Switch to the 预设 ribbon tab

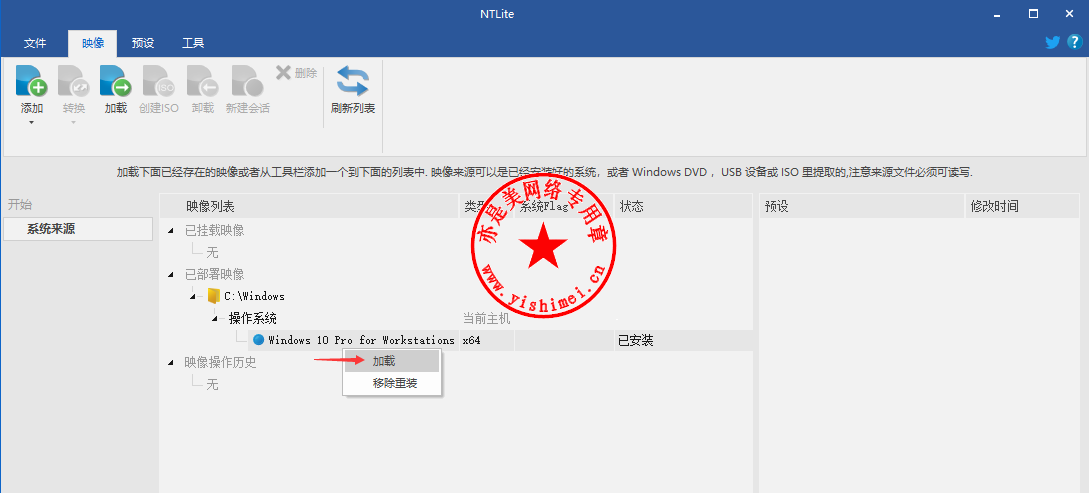(143, 43)
